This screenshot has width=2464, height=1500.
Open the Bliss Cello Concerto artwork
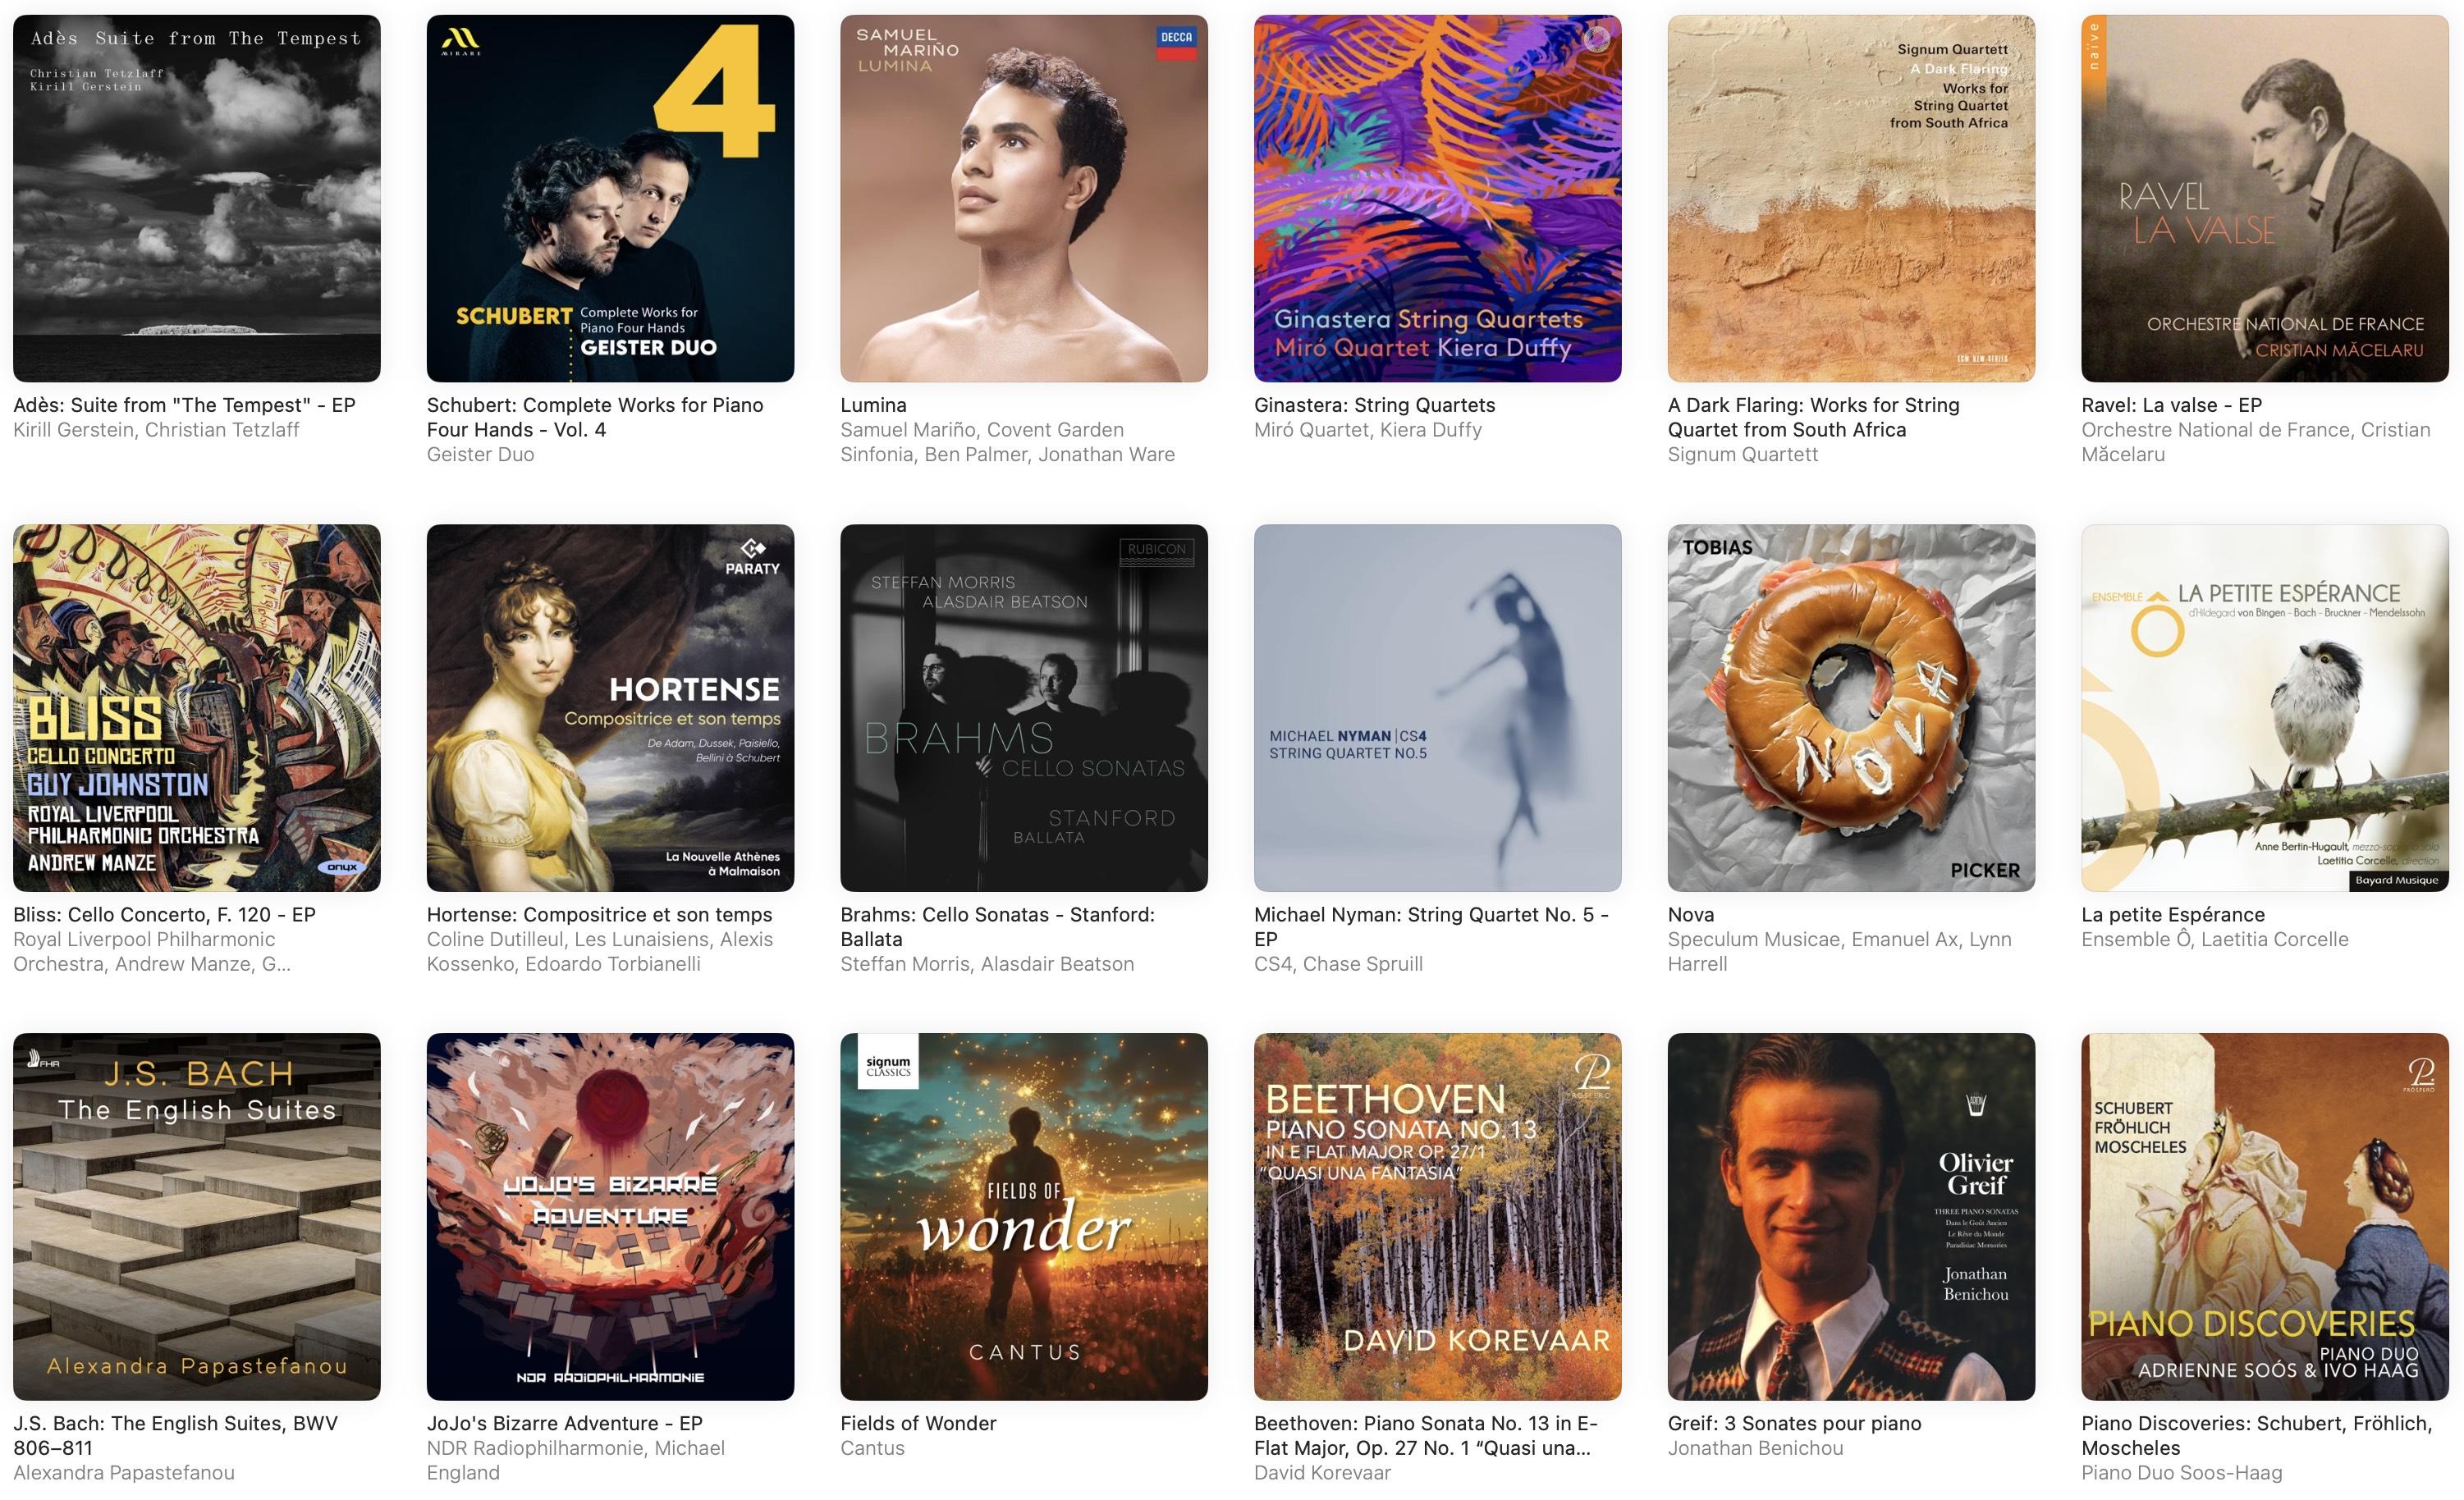196,708
